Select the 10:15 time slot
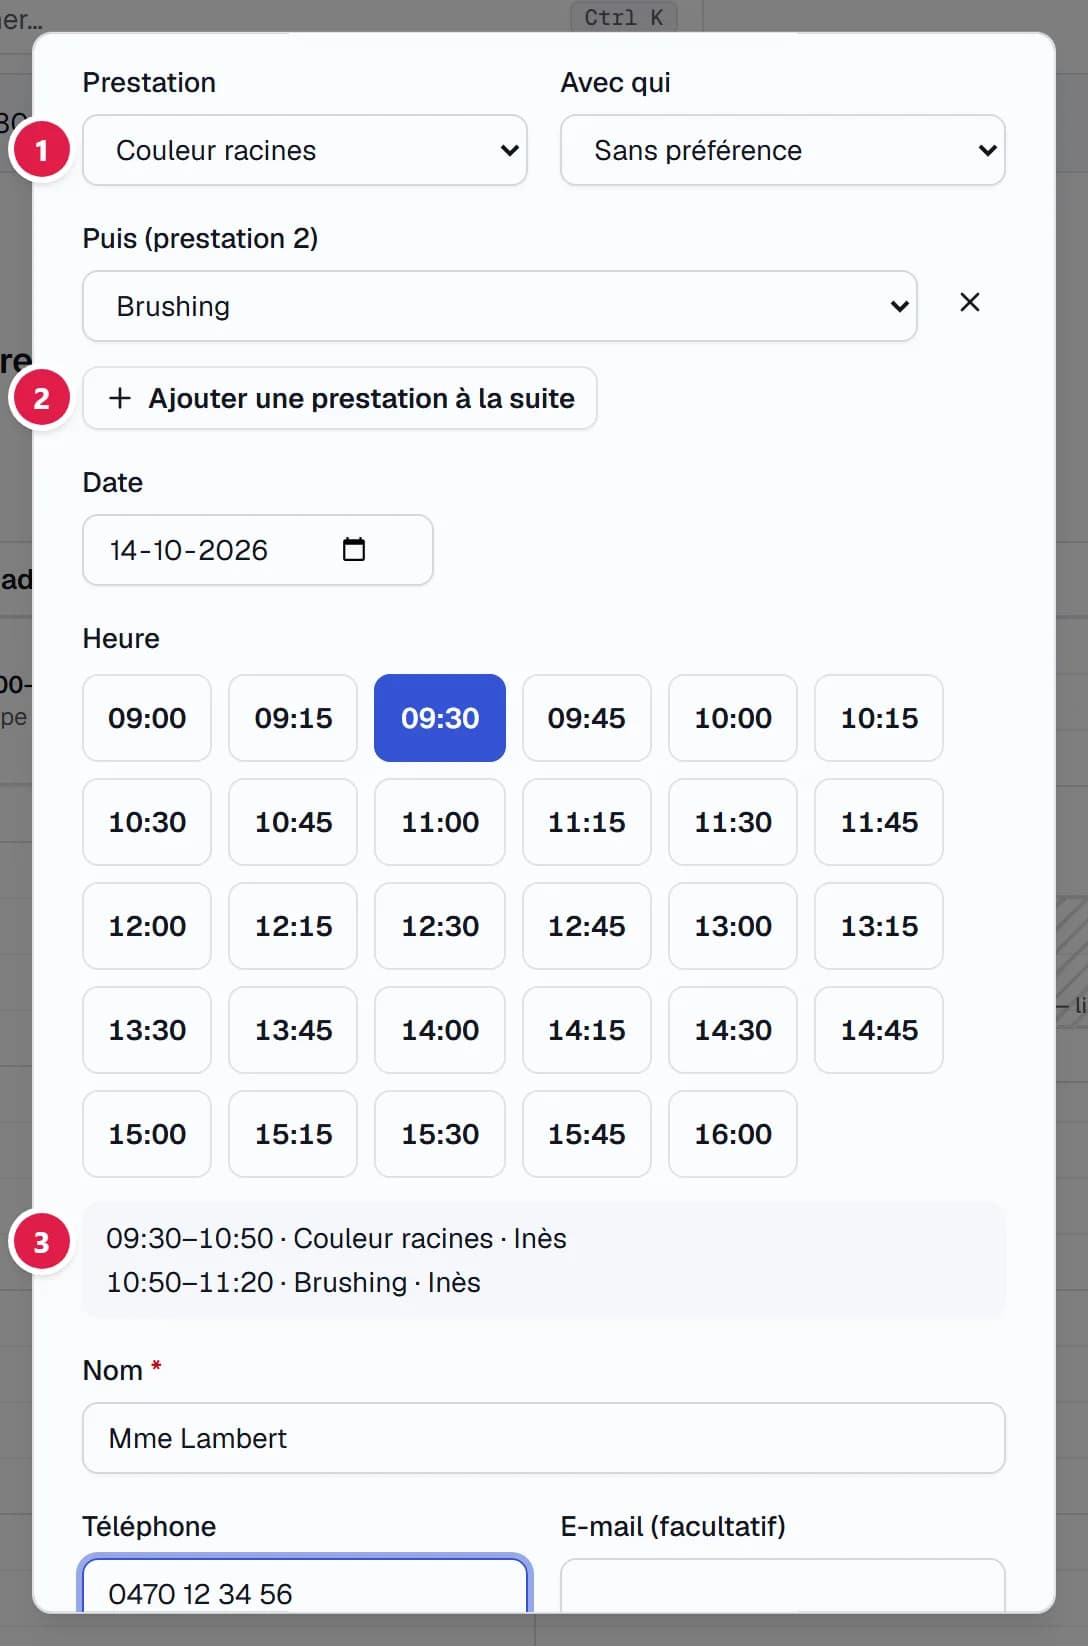 879,718
